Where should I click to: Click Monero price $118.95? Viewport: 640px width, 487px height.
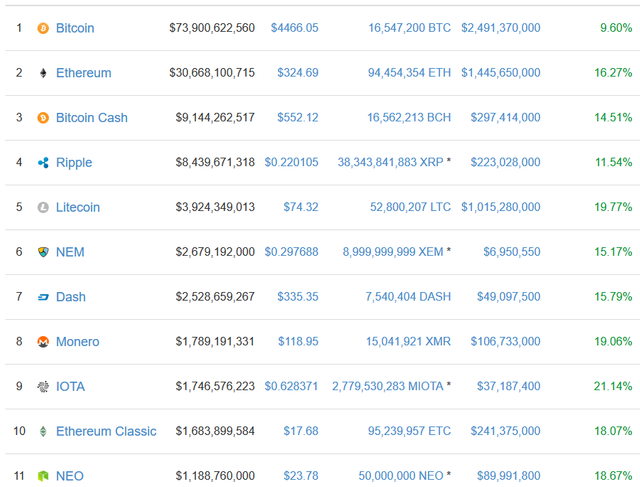click(x=298, y=341)
